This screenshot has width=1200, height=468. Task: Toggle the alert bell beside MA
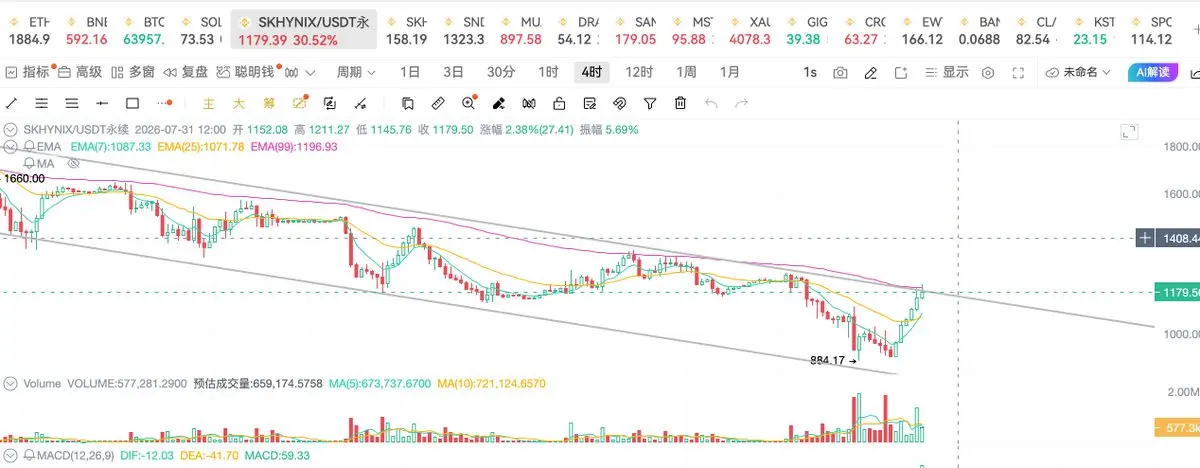coord(28,162)
